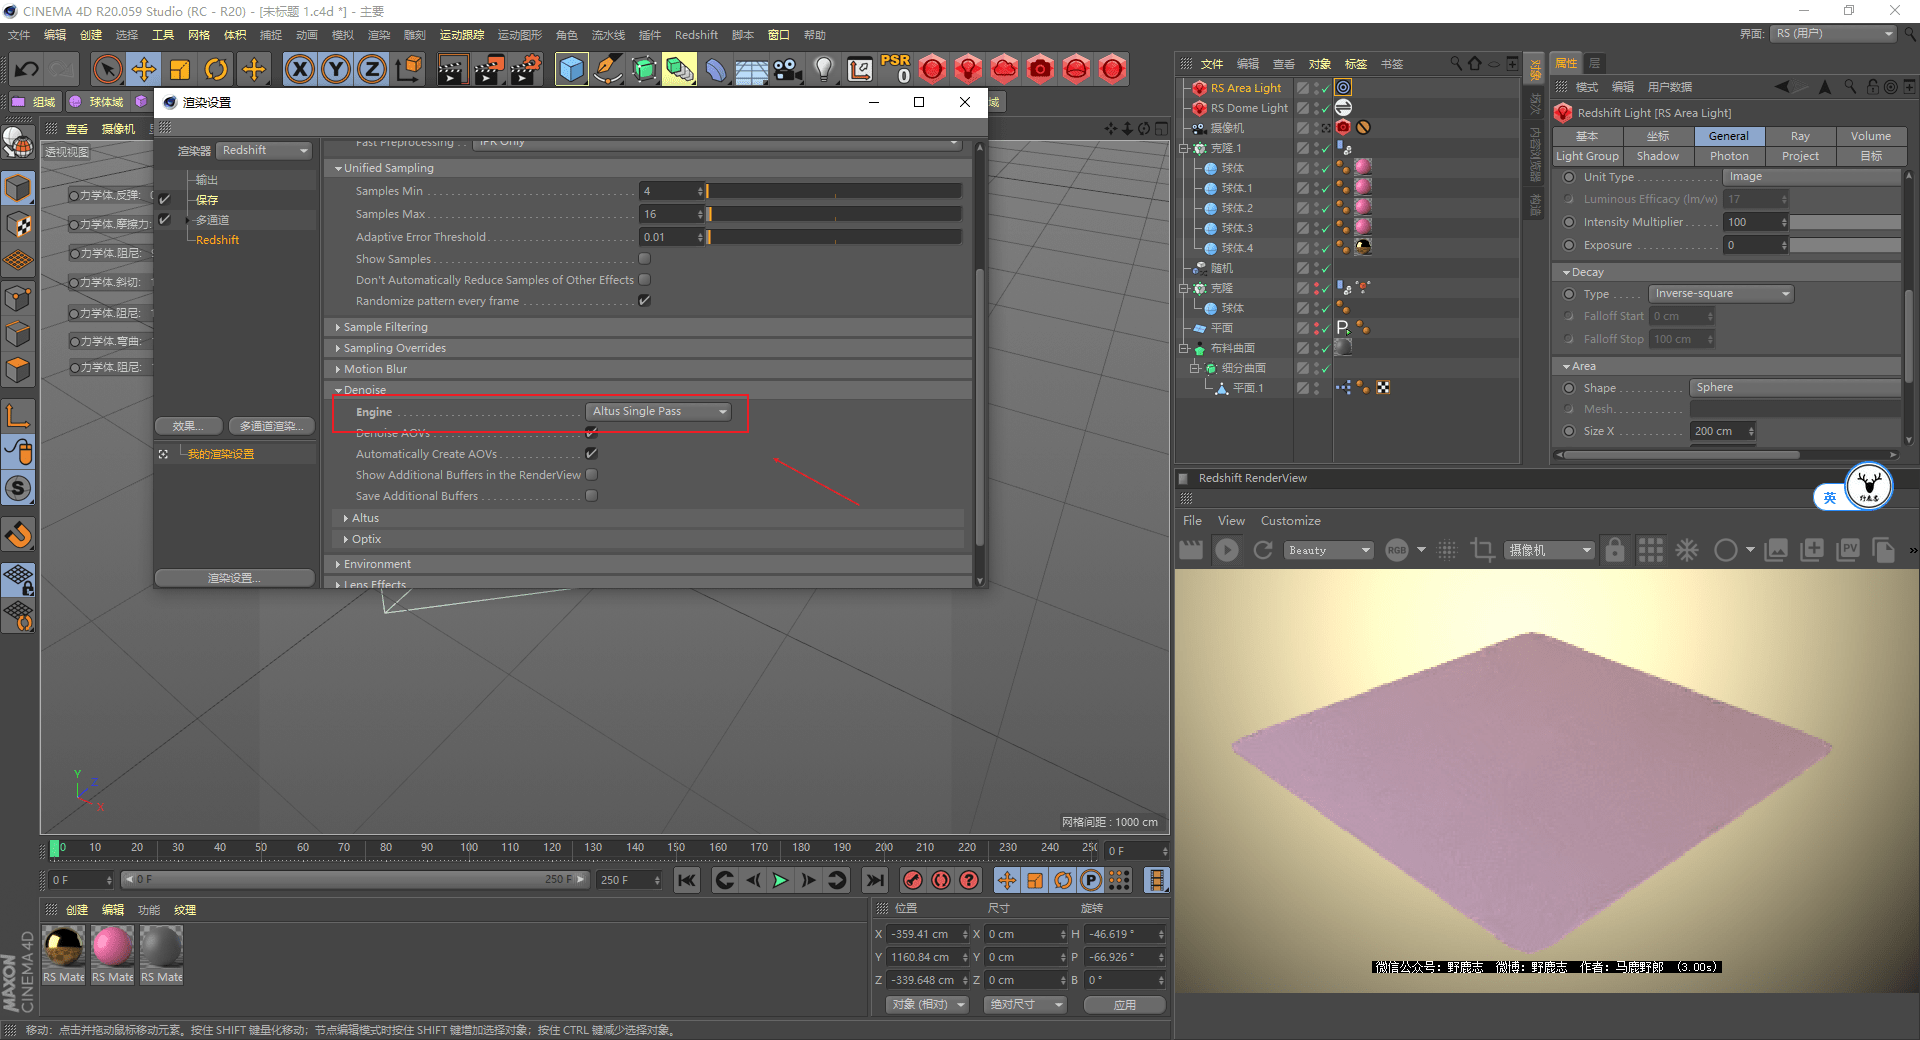This screenshot has height=1040, width=1920.
Task: Open the Denoise Engine dropdown
Action: (x=658, y=412)
